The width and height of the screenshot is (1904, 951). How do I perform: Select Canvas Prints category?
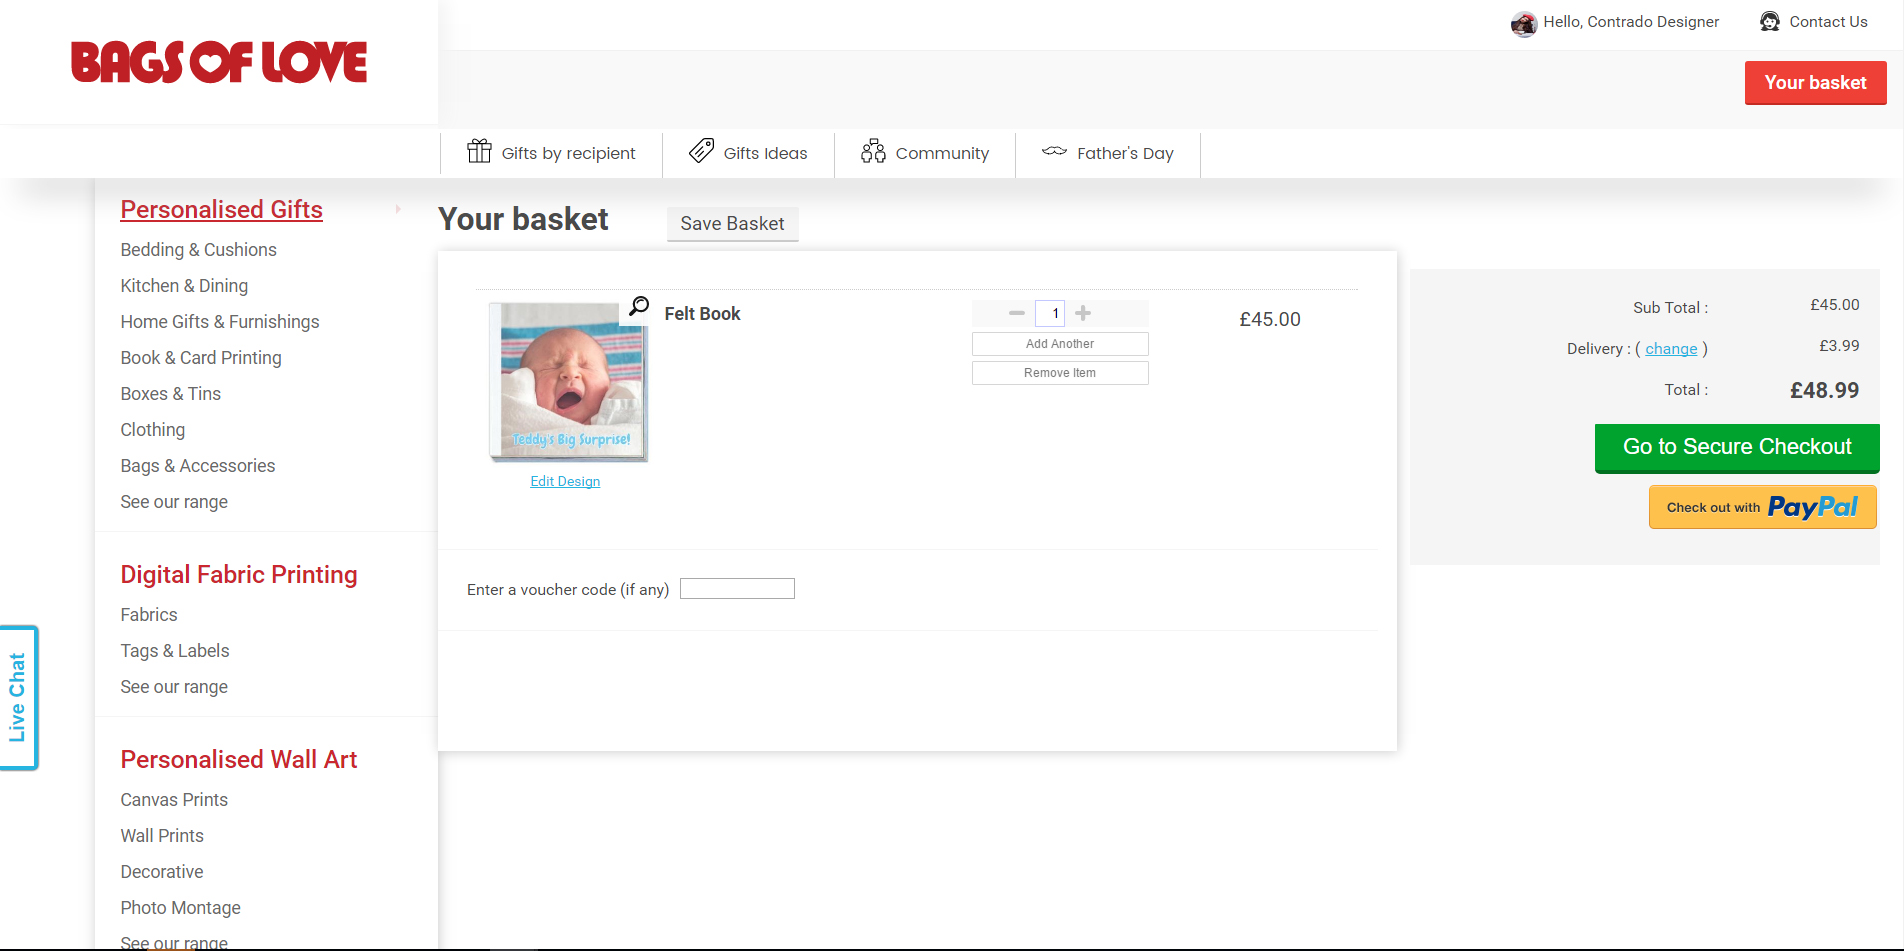coord(174,800)
